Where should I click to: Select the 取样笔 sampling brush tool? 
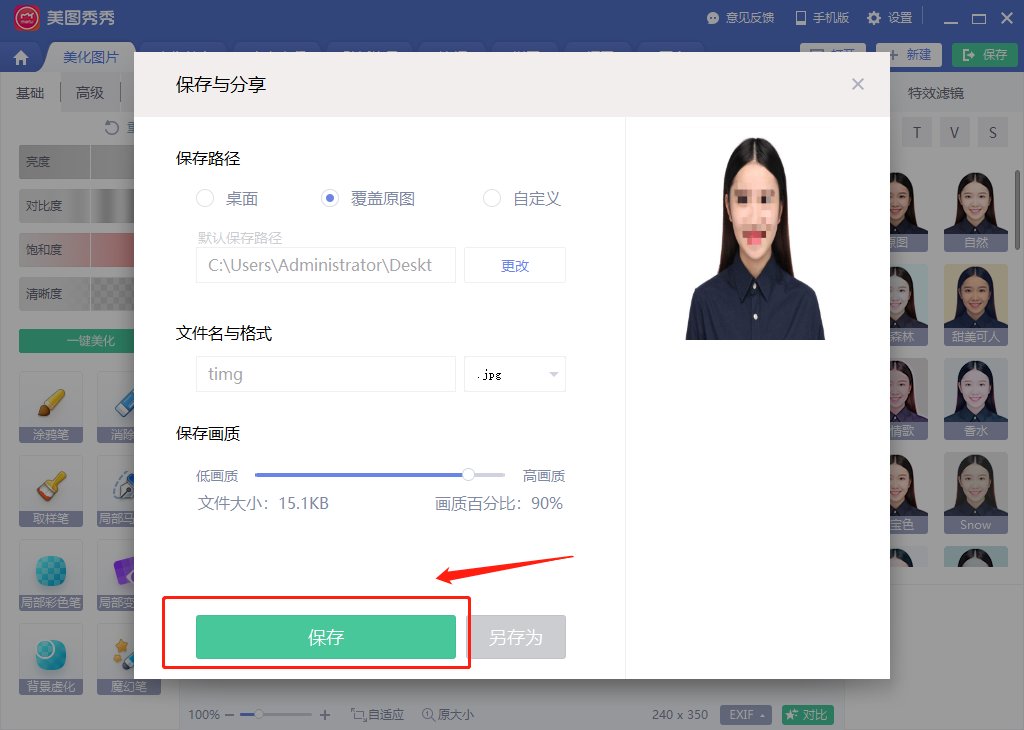tap(50, 490)
